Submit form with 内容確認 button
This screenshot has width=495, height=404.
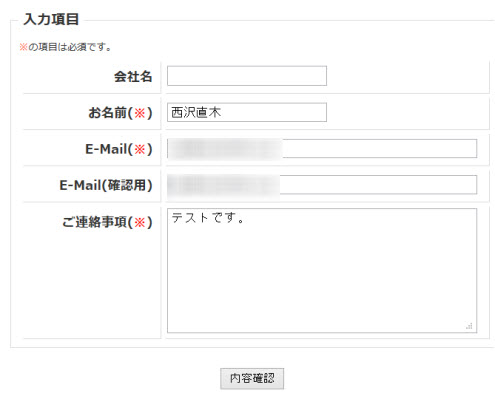point(252,378)
